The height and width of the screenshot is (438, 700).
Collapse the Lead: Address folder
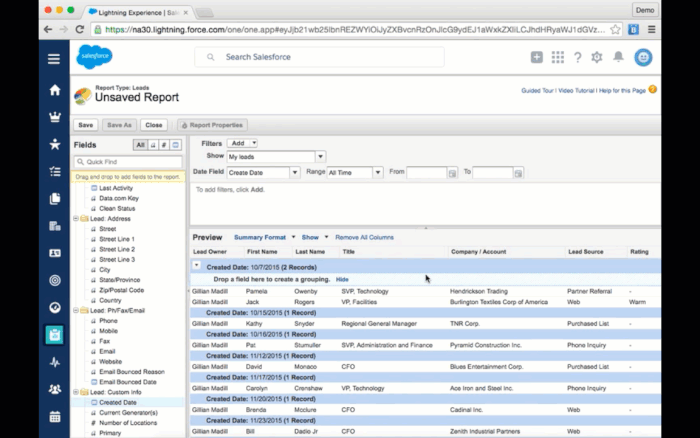click(76, 218)
